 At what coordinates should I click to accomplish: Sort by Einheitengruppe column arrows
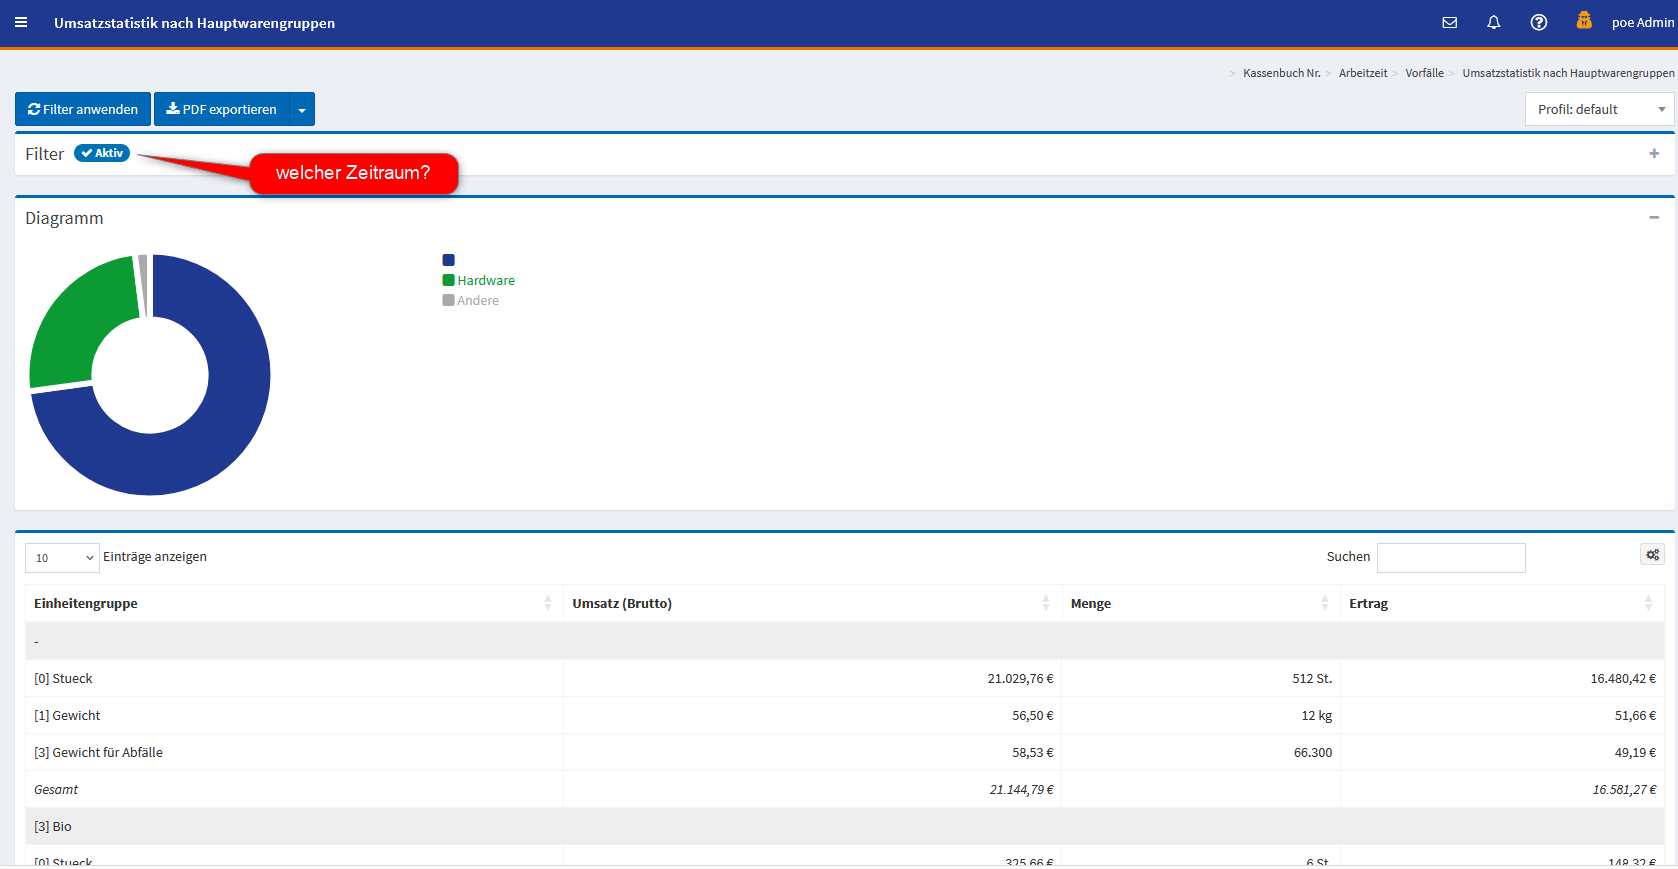547,603
